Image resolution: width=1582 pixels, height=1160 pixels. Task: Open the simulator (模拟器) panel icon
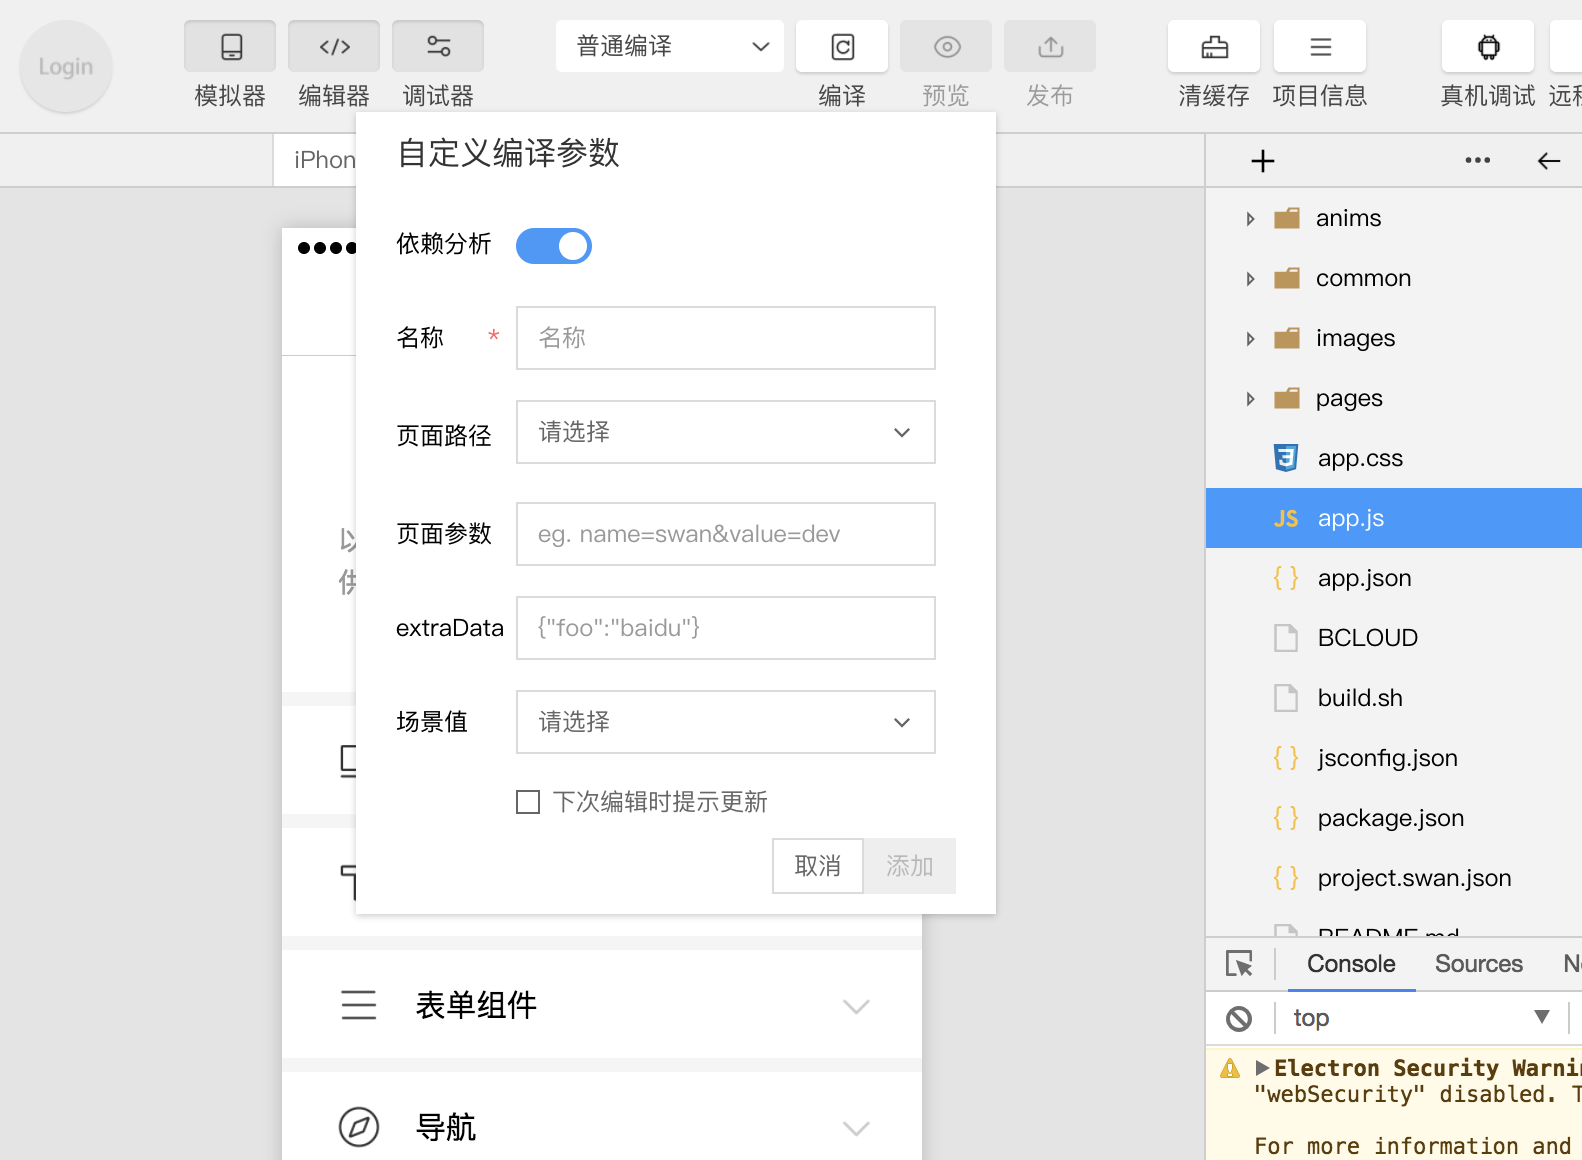click(x=230, y=47)
